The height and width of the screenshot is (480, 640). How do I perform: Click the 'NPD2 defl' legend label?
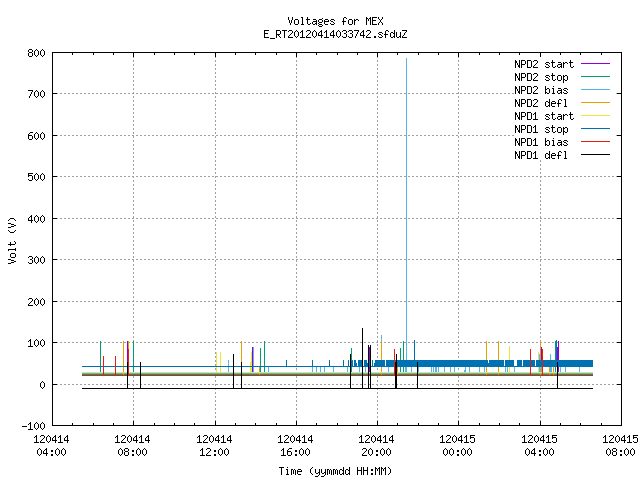click(541, 103)
